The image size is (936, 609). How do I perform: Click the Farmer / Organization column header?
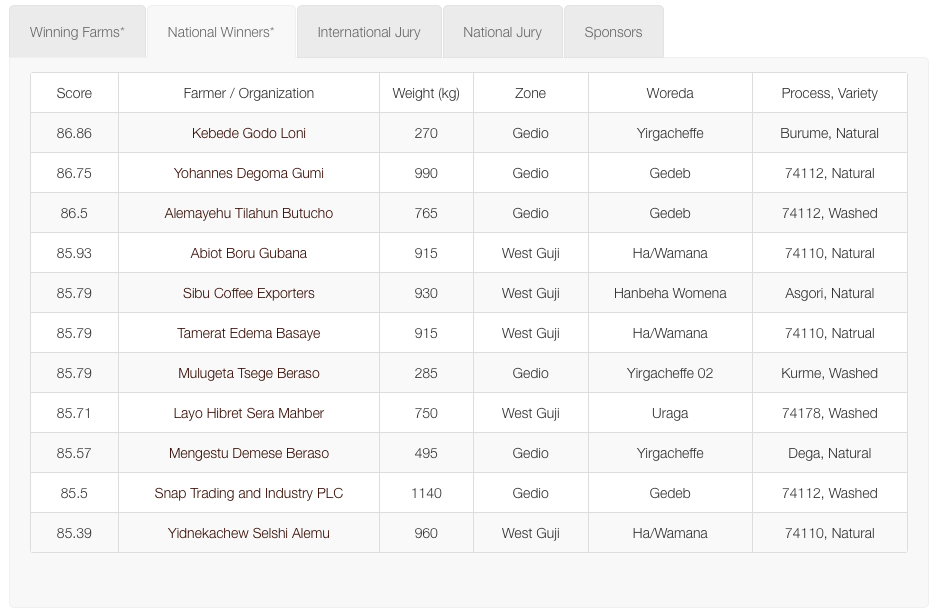(249, 93)
